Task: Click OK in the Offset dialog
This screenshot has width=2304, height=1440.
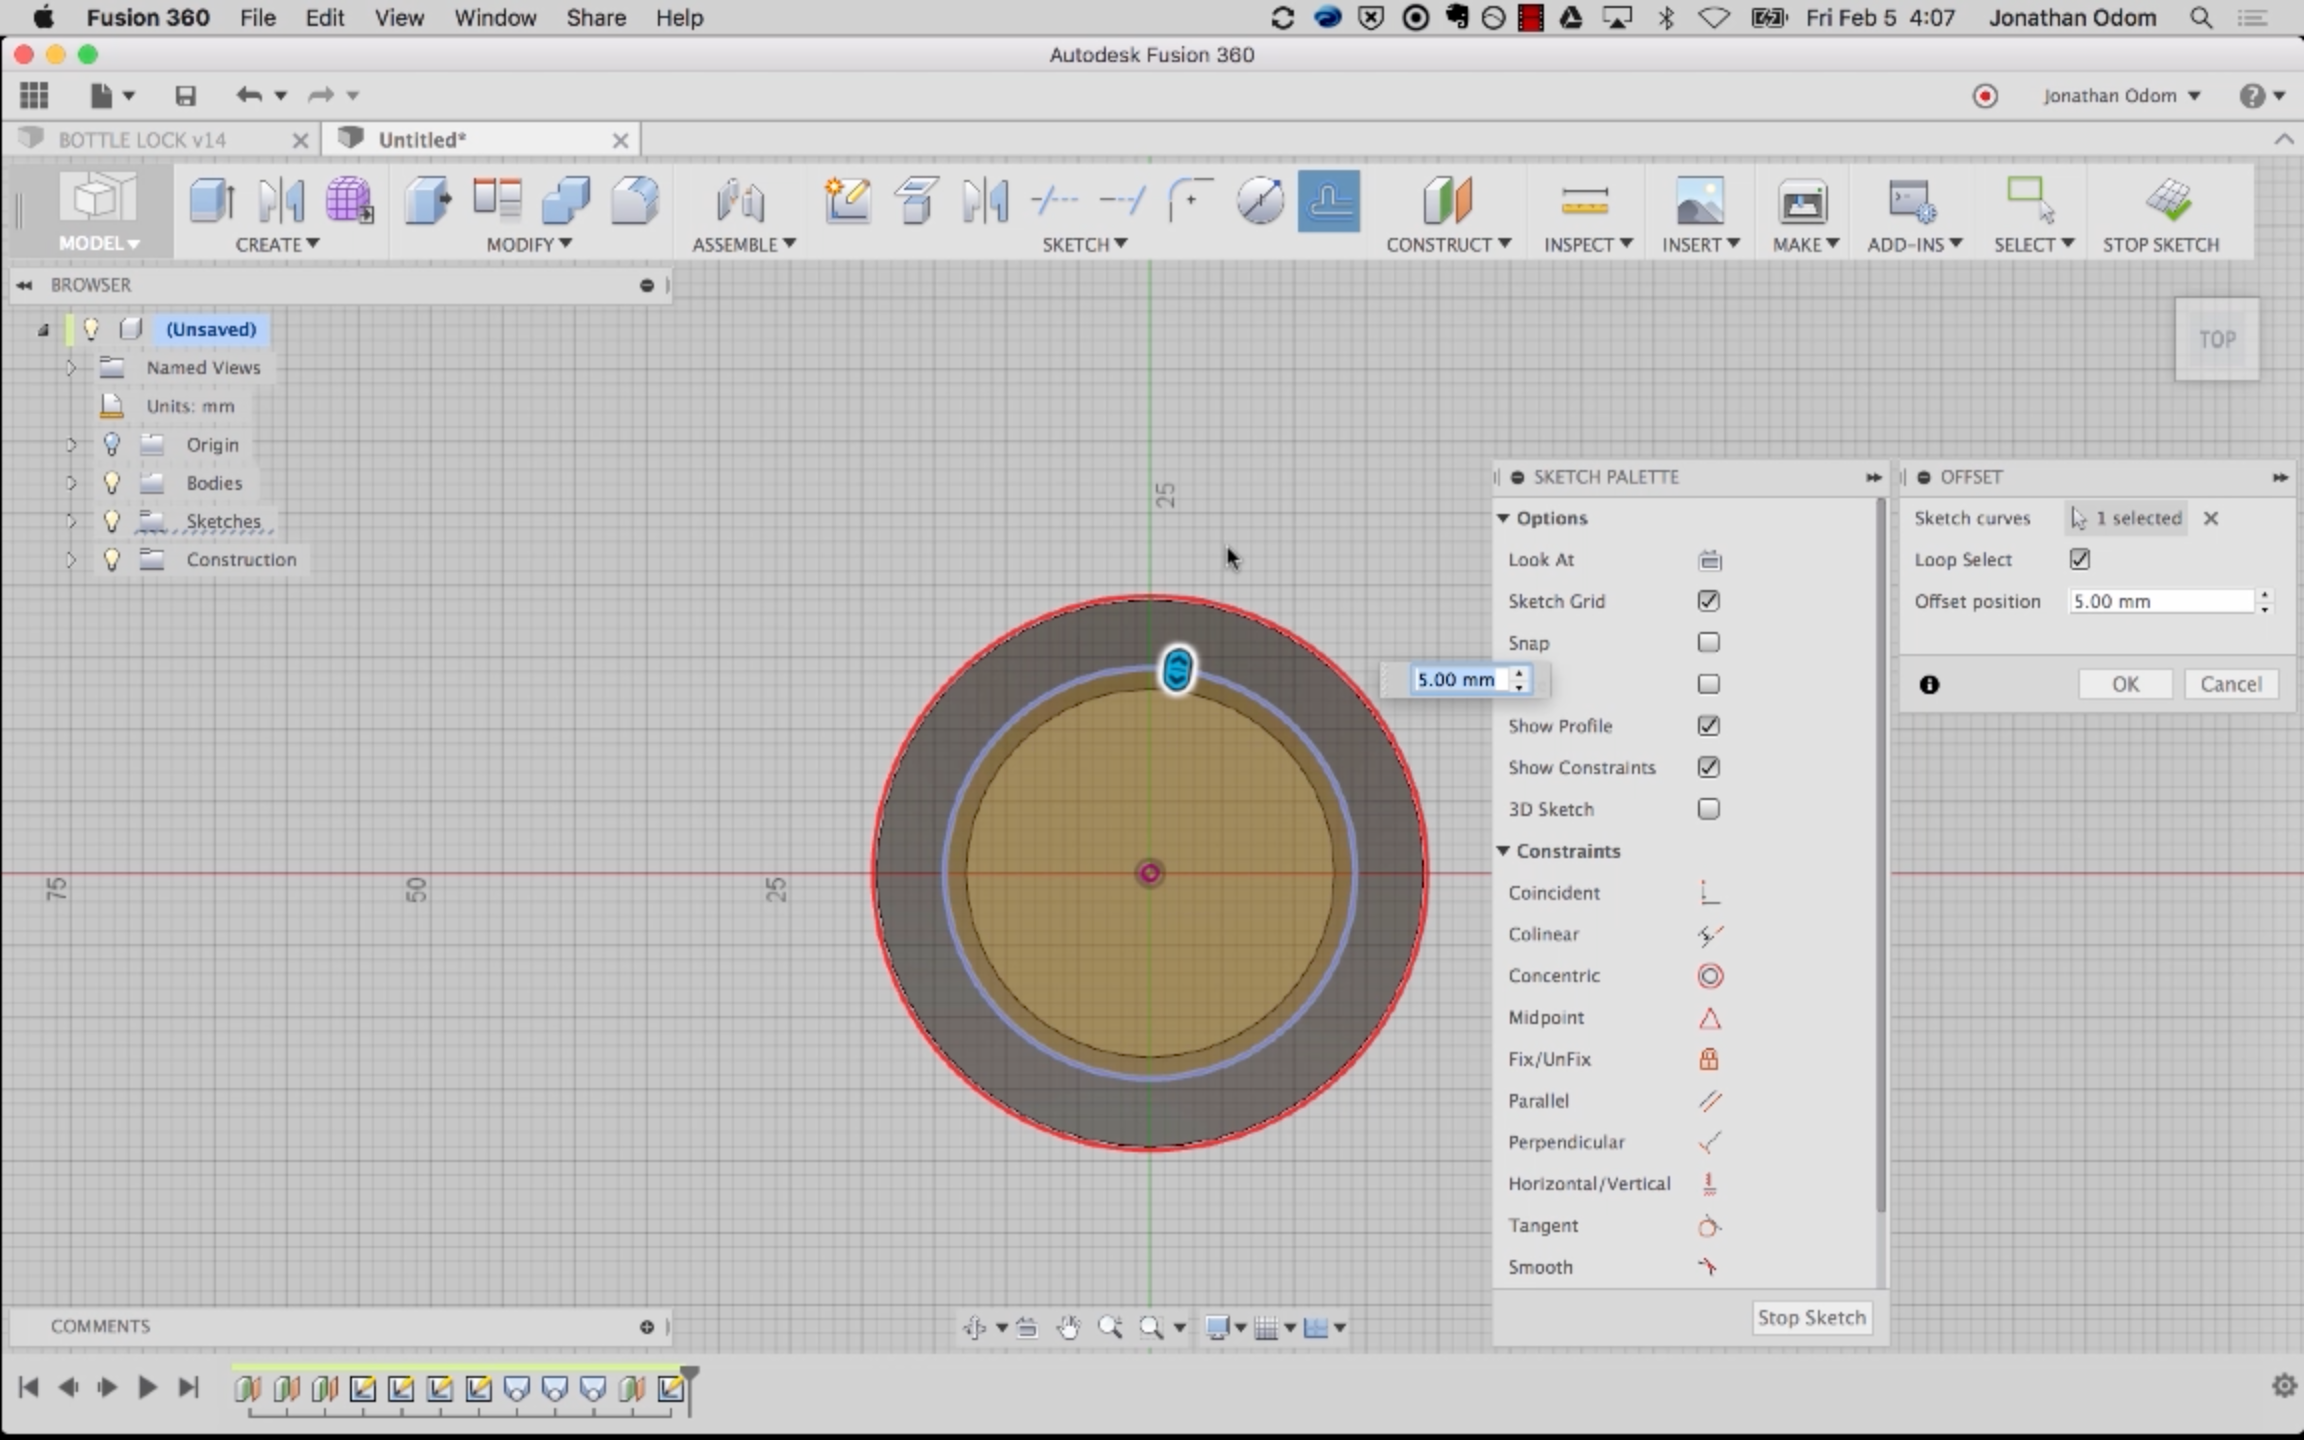Action: pos(2125,684)
